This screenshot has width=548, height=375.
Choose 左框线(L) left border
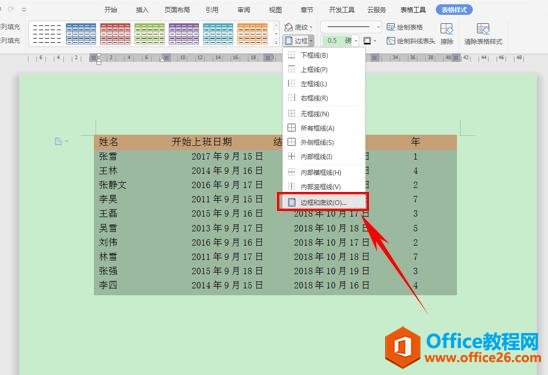click(324, 84)
